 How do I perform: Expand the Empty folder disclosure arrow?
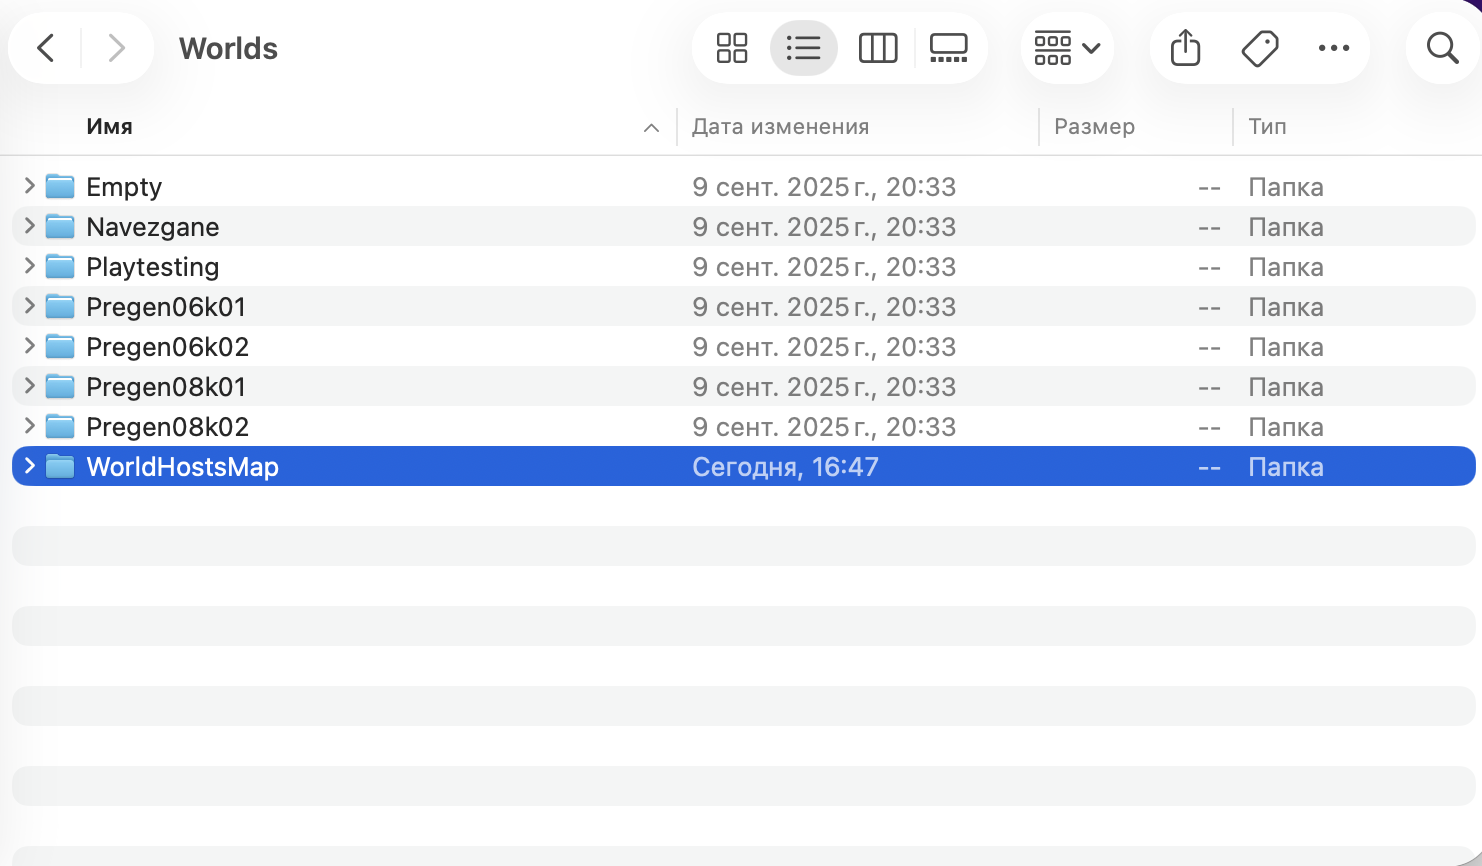[29, 186]
